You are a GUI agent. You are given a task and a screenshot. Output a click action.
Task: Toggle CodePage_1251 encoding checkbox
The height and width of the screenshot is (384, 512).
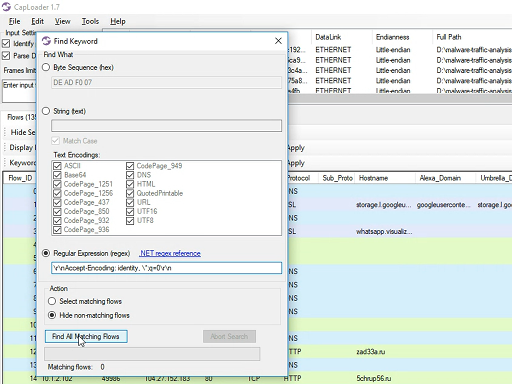(57, 184)
